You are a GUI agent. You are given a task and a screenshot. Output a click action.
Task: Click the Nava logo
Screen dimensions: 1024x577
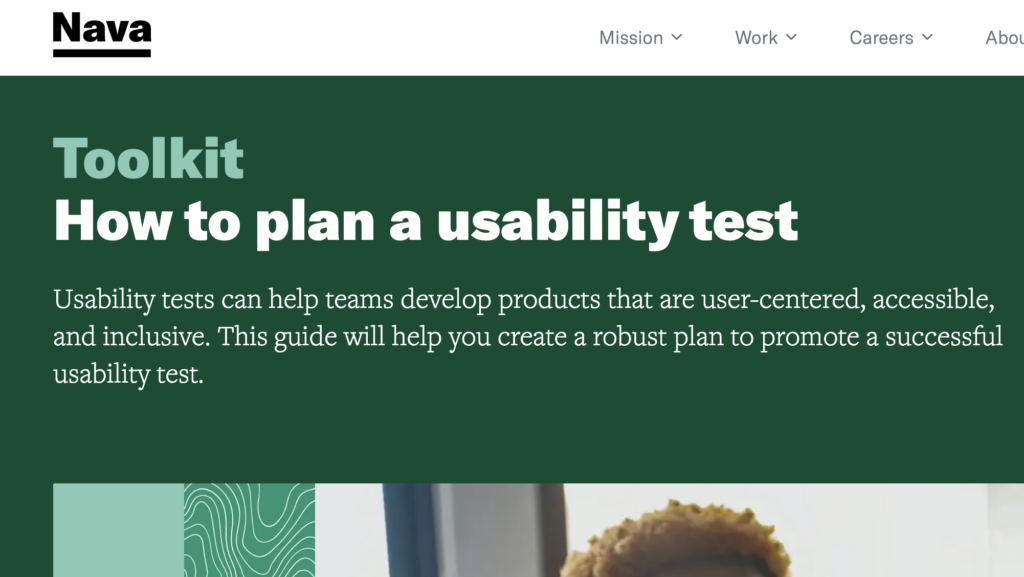tap(101, 32)
